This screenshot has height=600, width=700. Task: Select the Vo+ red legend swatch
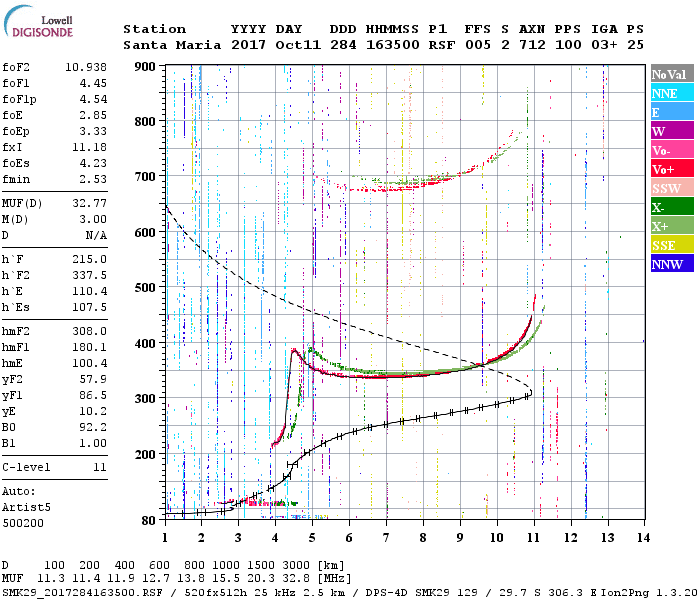tap(672, 169)
